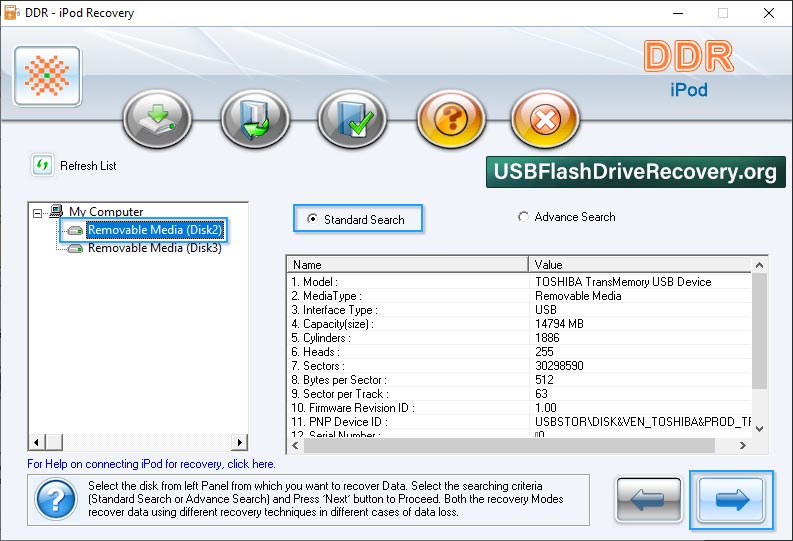Click the Disk2 drive icon
This screenshot has height=541, width=793.
(x=75, y=231)
